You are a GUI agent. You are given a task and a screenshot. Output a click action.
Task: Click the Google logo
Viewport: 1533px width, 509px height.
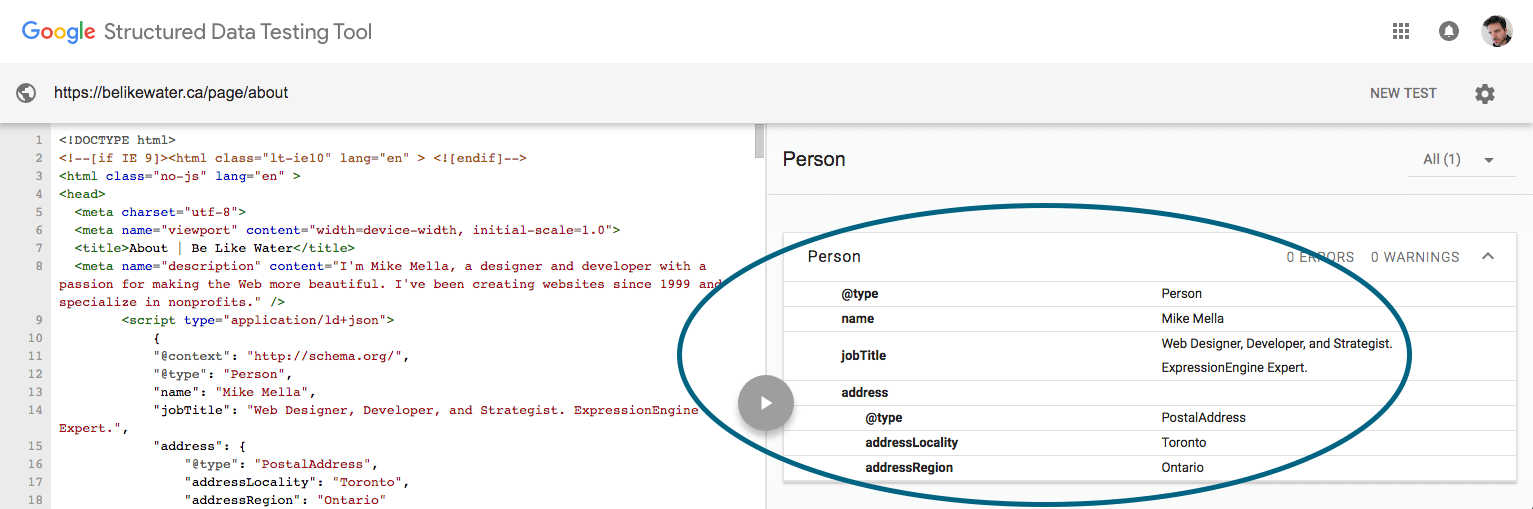click(59, 31)
